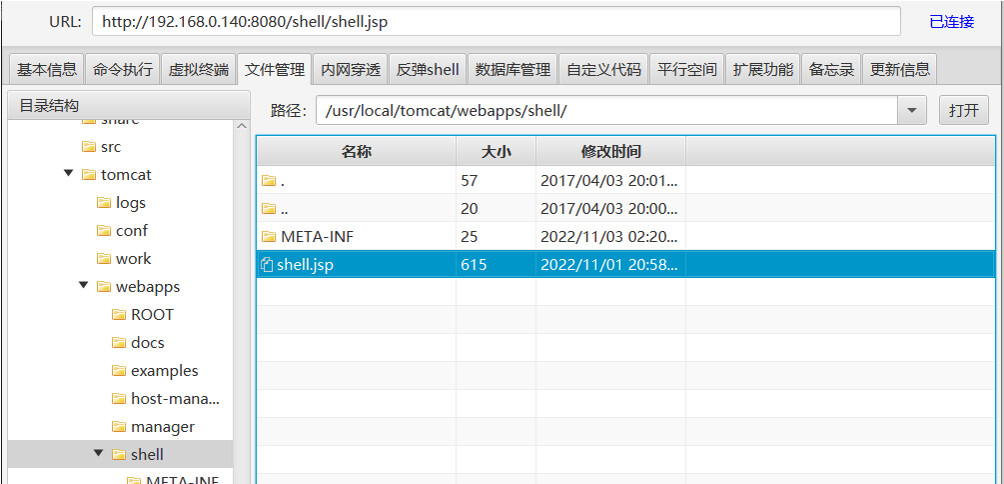Click the META-INF folder icon in file list
Viewport: 1004px width, 484px height.
click(x=269, y=237)
